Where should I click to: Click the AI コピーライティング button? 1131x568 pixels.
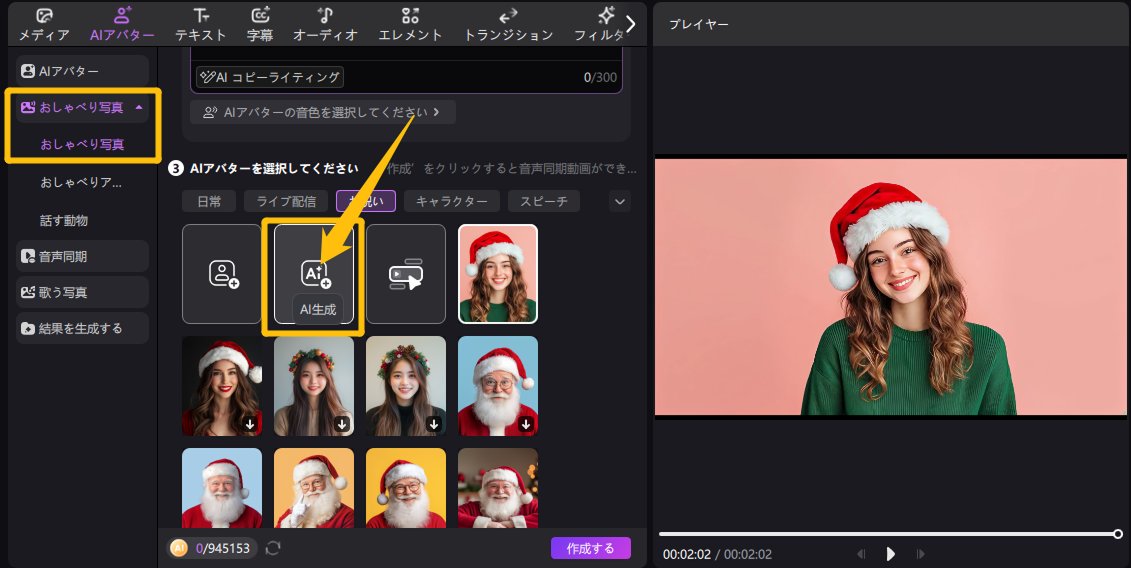(x=269, y=77)
